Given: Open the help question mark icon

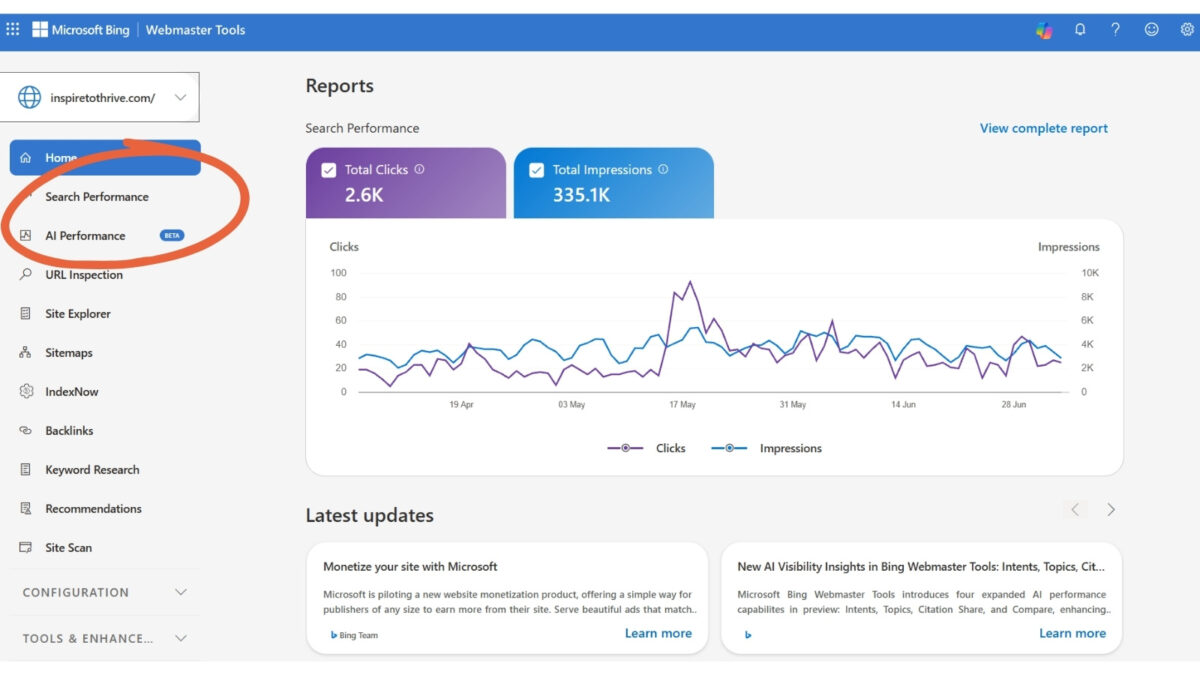Looking at the screenshot, I should pyautogui.click(x=1115, y=30).
